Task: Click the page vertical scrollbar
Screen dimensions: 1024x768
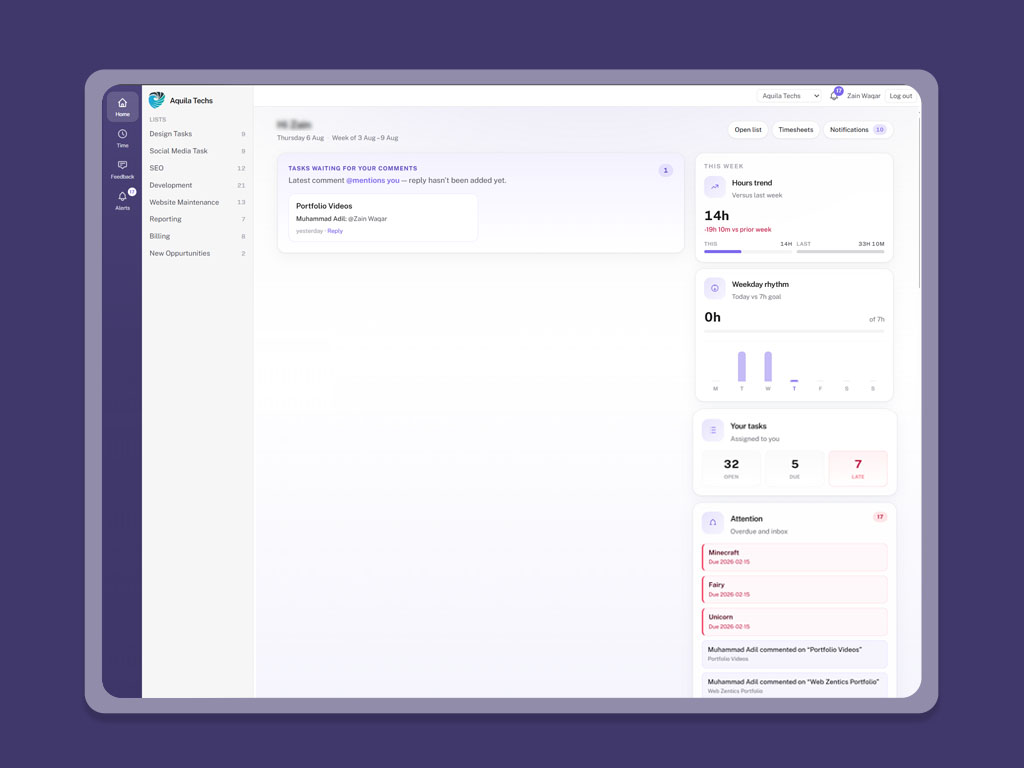Action: coord(920,200)
